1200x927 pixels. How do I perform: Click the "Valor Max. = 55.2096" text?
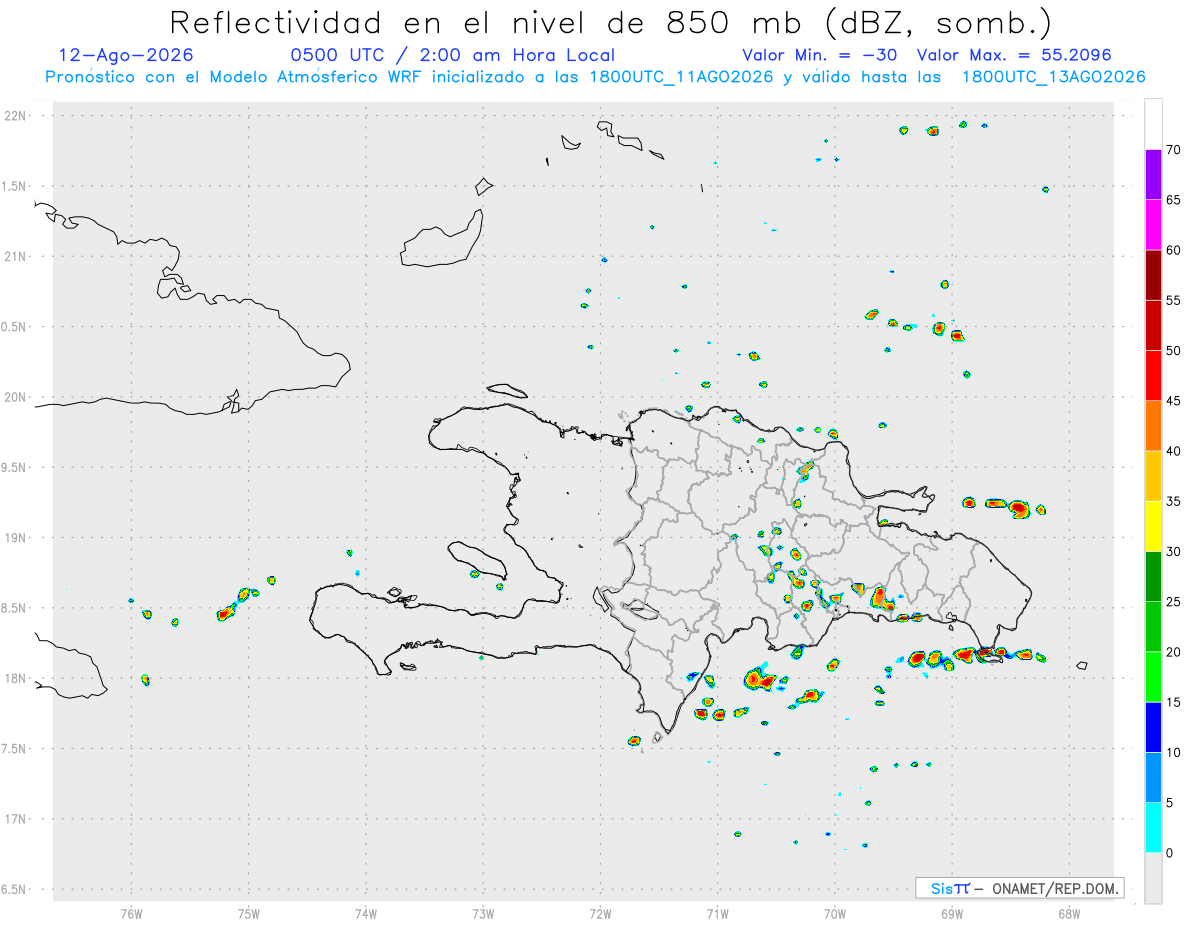(x=1014, y=55)
